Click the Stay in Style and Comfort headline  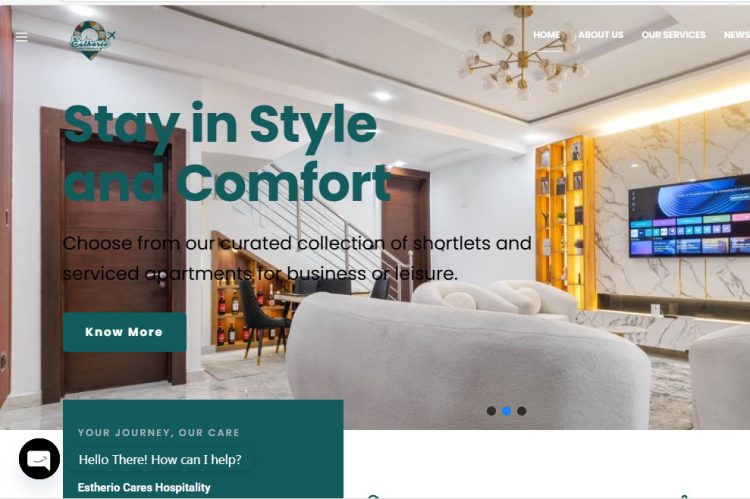[227, 152]
